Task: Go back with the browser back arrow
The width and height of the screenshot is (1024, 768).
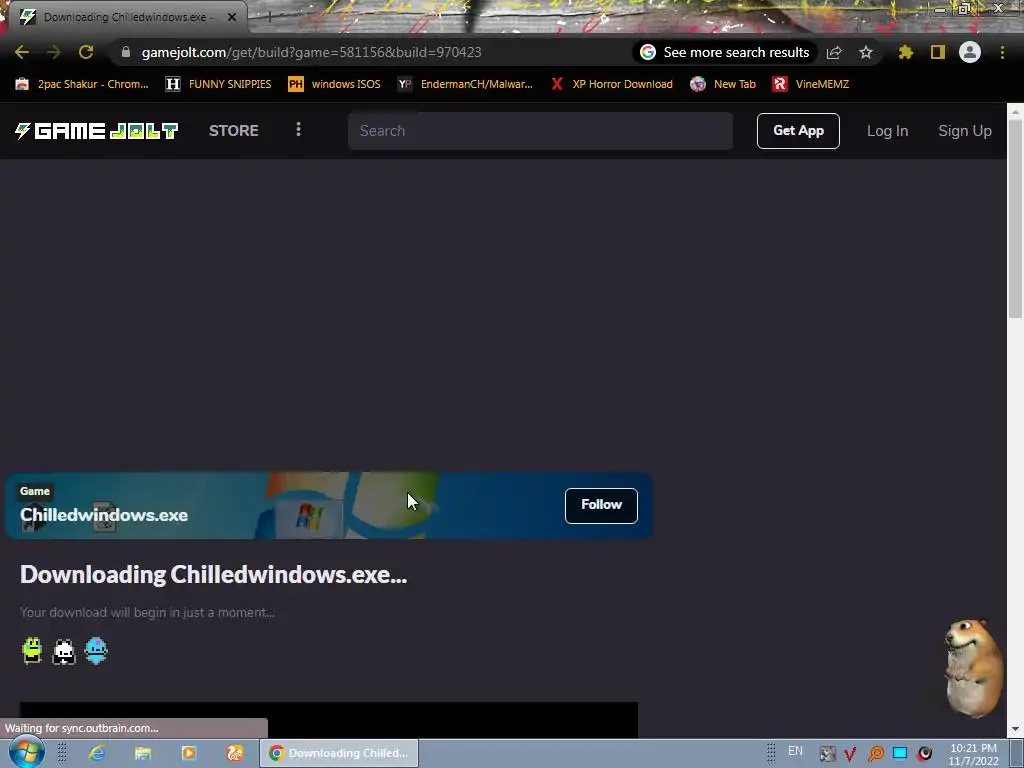Action: 22,52
